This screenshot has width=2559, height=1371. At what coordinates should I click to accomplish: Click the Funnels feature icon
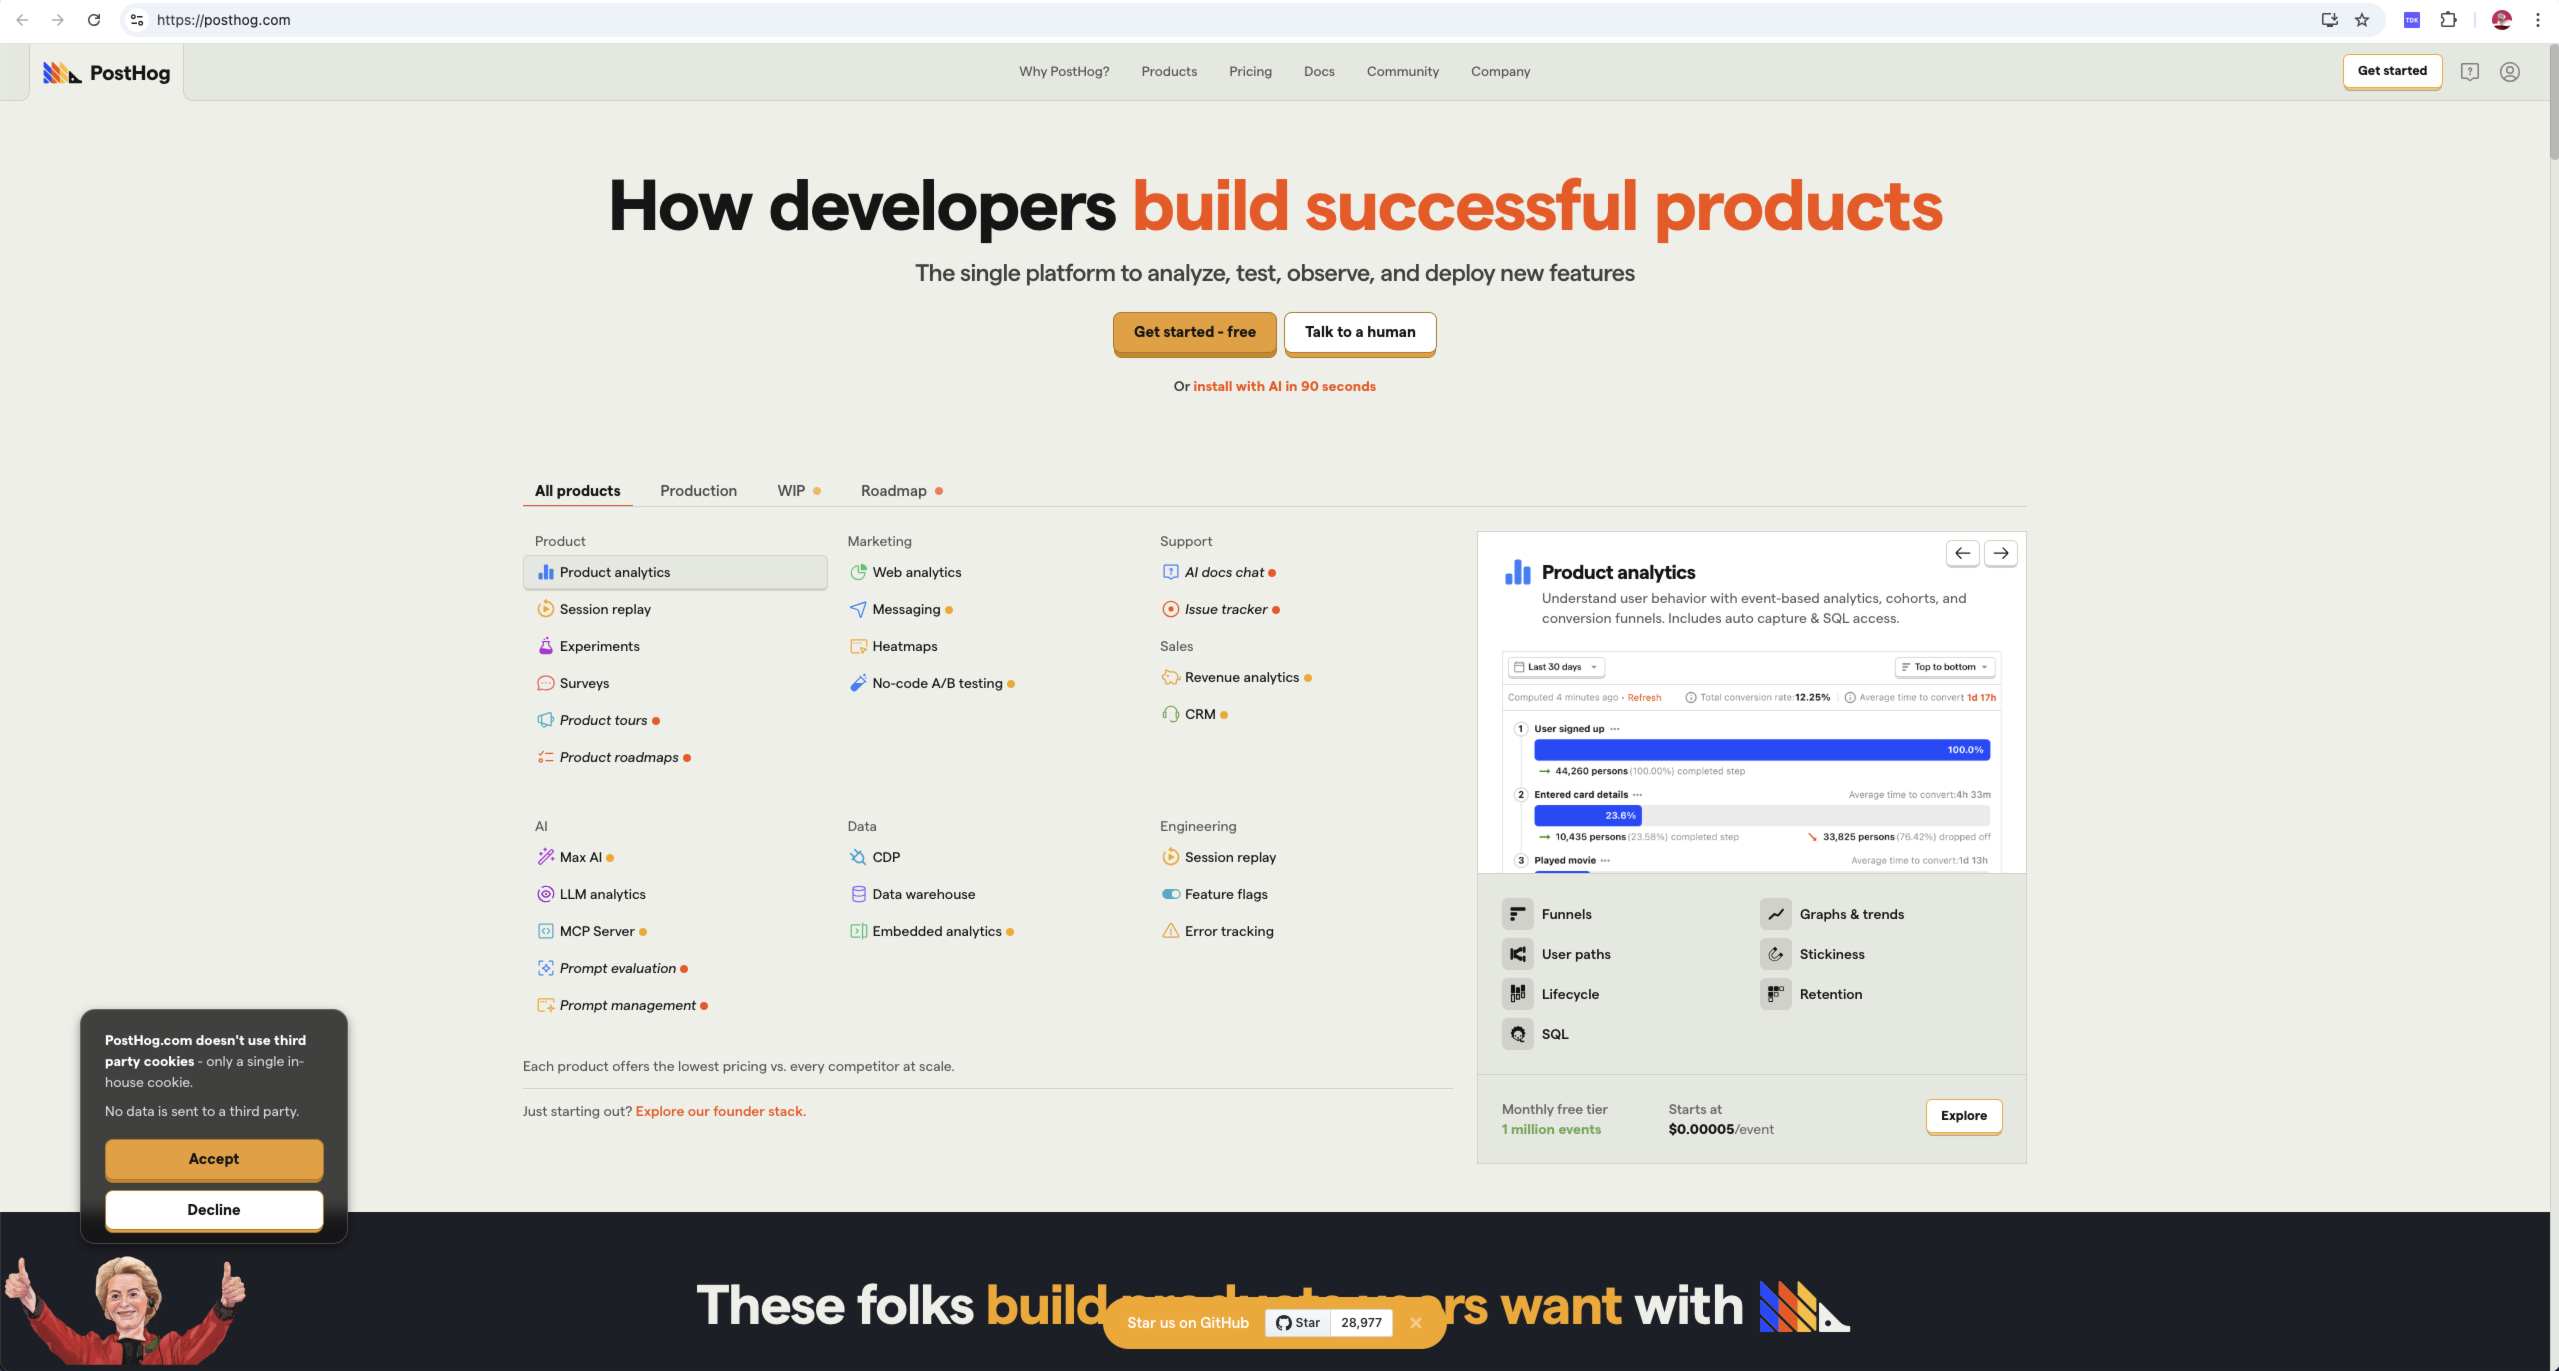[x=1517, y=914]
